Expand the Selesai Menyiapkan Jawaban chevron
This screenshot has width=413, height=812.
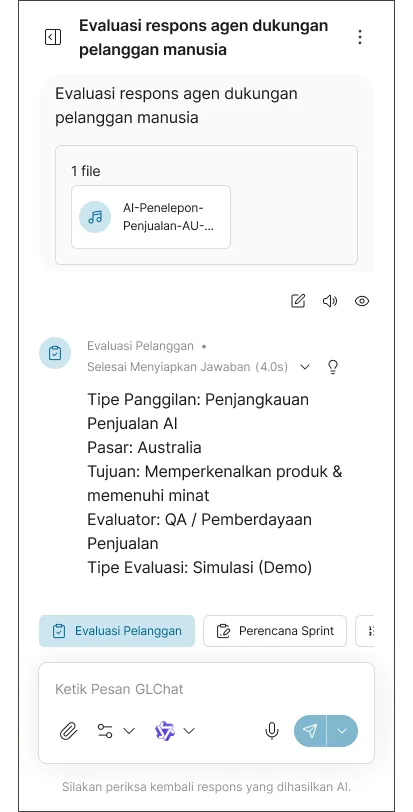[x=305, y=367]
